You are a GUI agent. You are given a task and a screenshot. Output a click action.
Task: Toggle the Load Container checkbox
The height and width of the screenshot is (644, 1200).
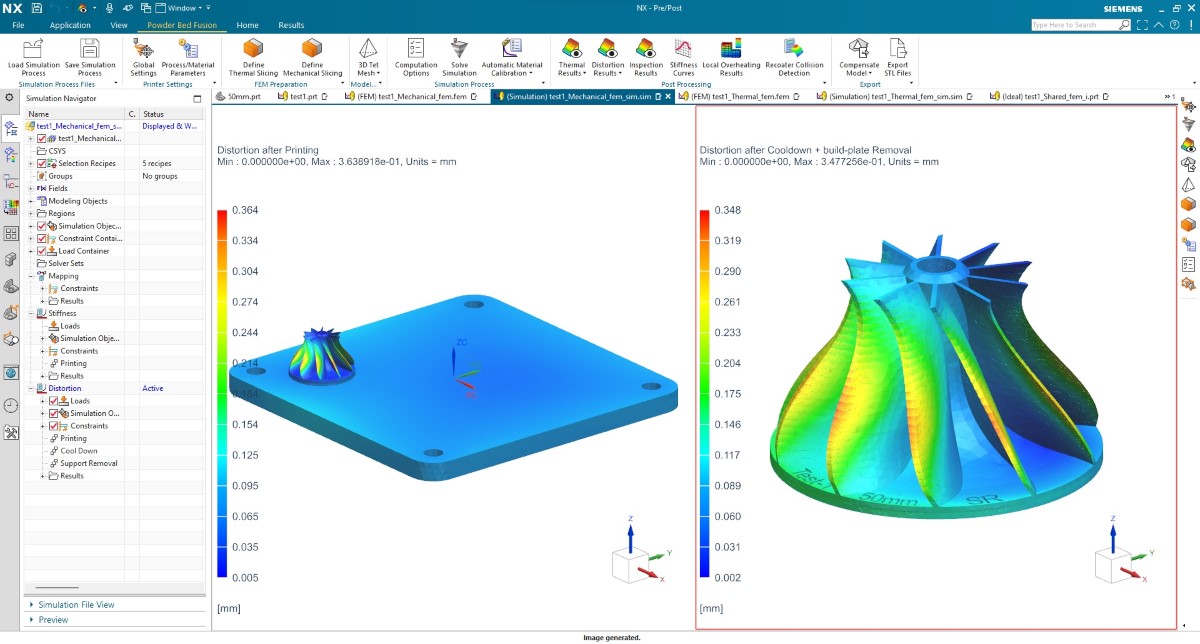tap(42, 251)
